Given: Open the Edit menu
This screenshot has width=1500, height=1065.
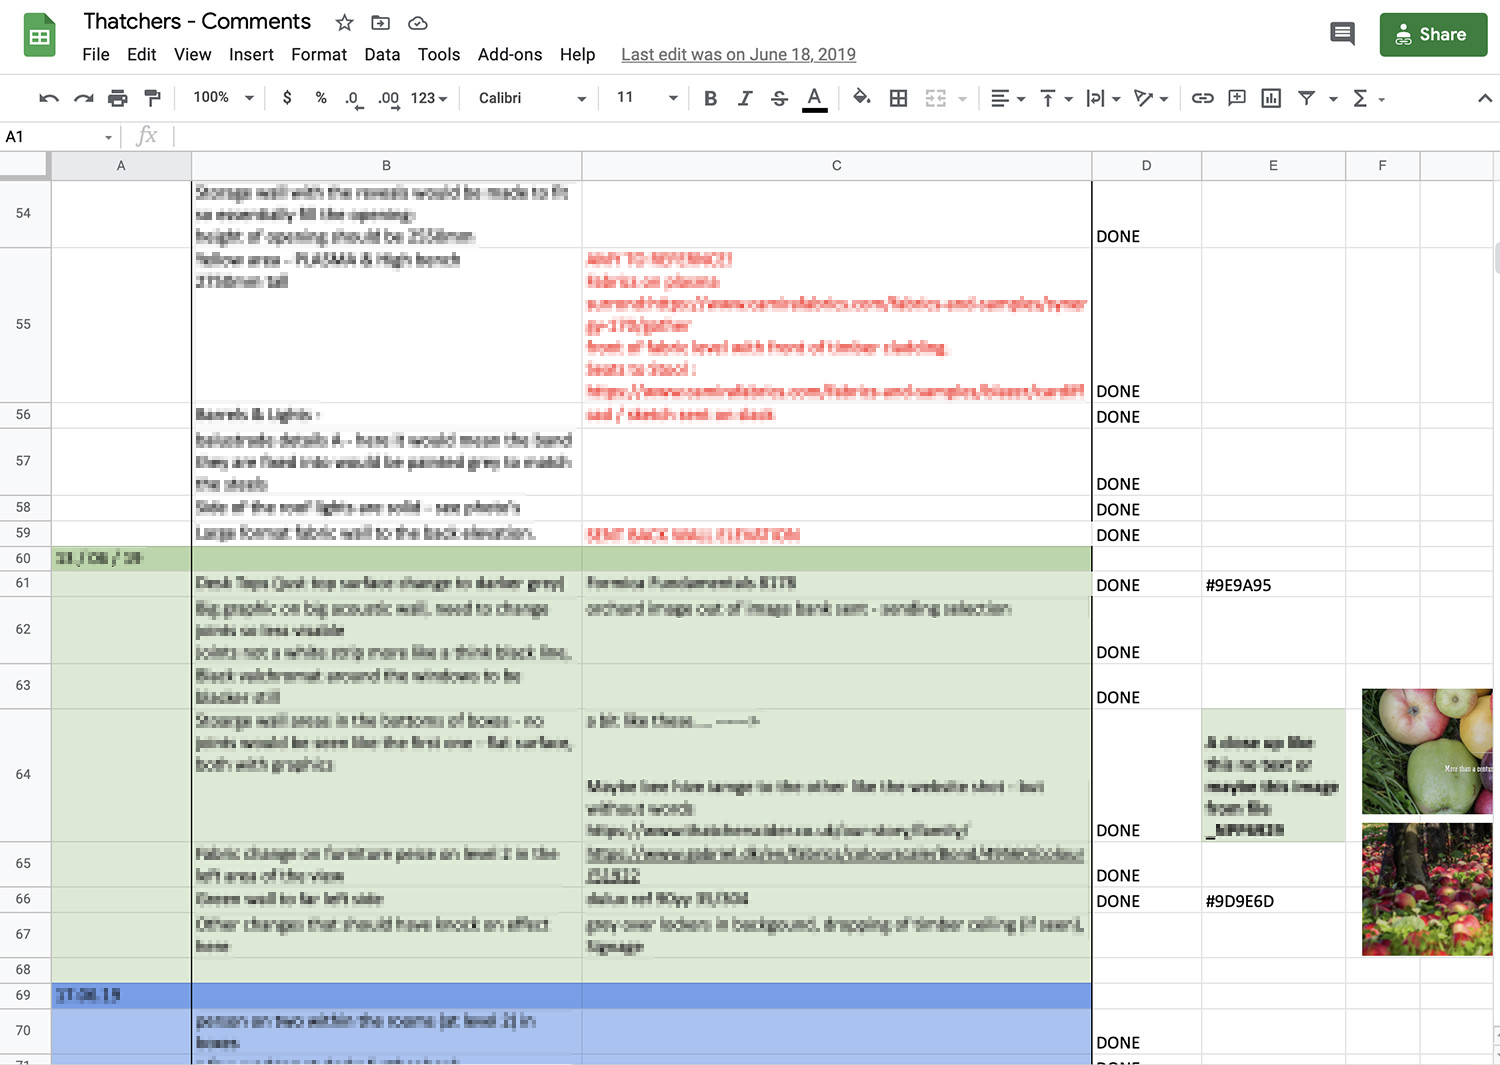Looking at the screenshot, I should pyautogui.click(x=142, y=54).
